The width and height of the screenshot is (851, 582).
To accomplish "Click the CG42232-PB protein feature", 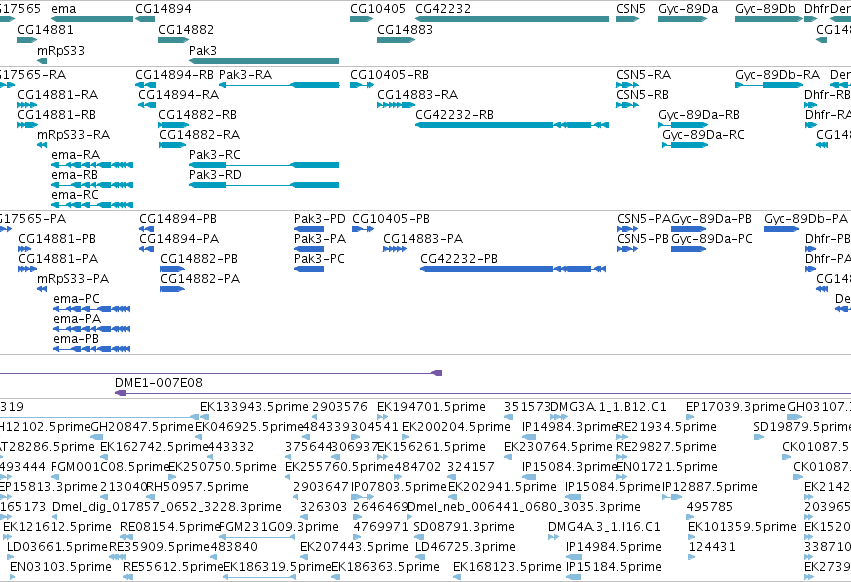I will [x=513, y=269].
